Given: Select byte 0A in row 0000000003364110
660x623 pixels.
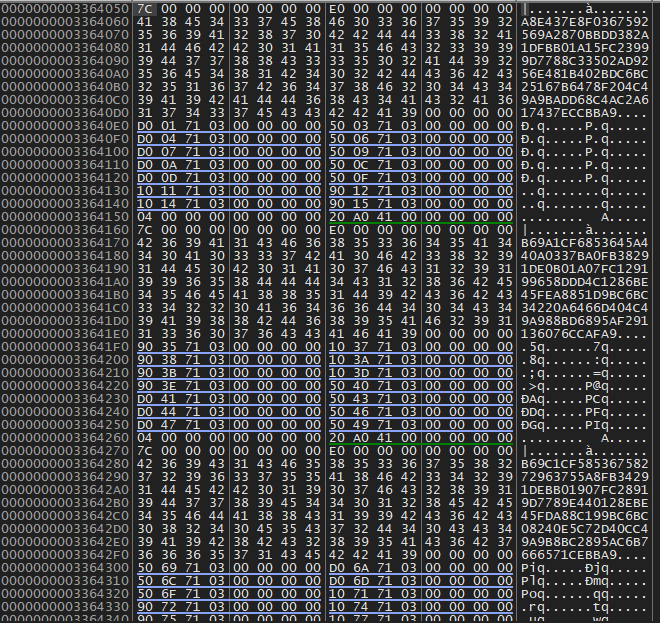Looking at the screenshot, I should 169,165.
